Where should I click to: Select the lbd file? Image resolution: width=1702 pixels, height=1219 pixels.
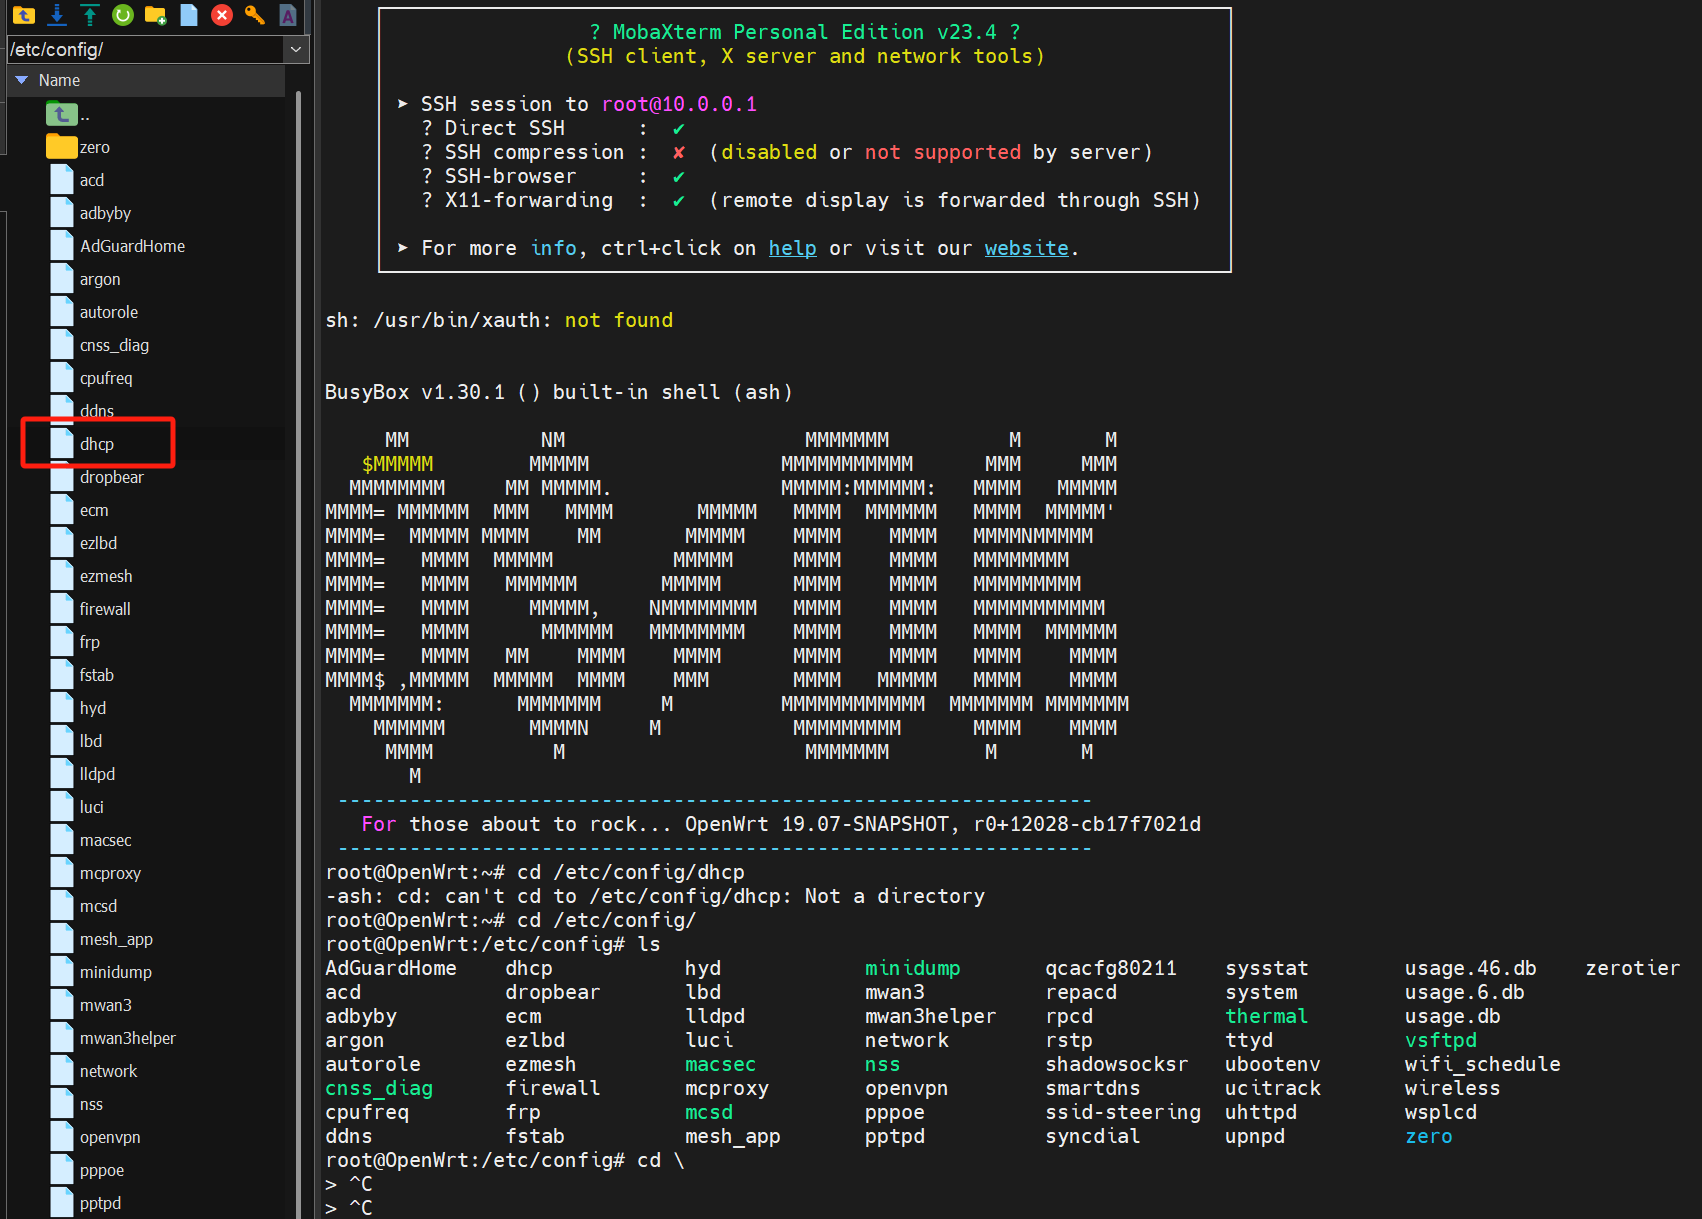(x=77, y=741)
